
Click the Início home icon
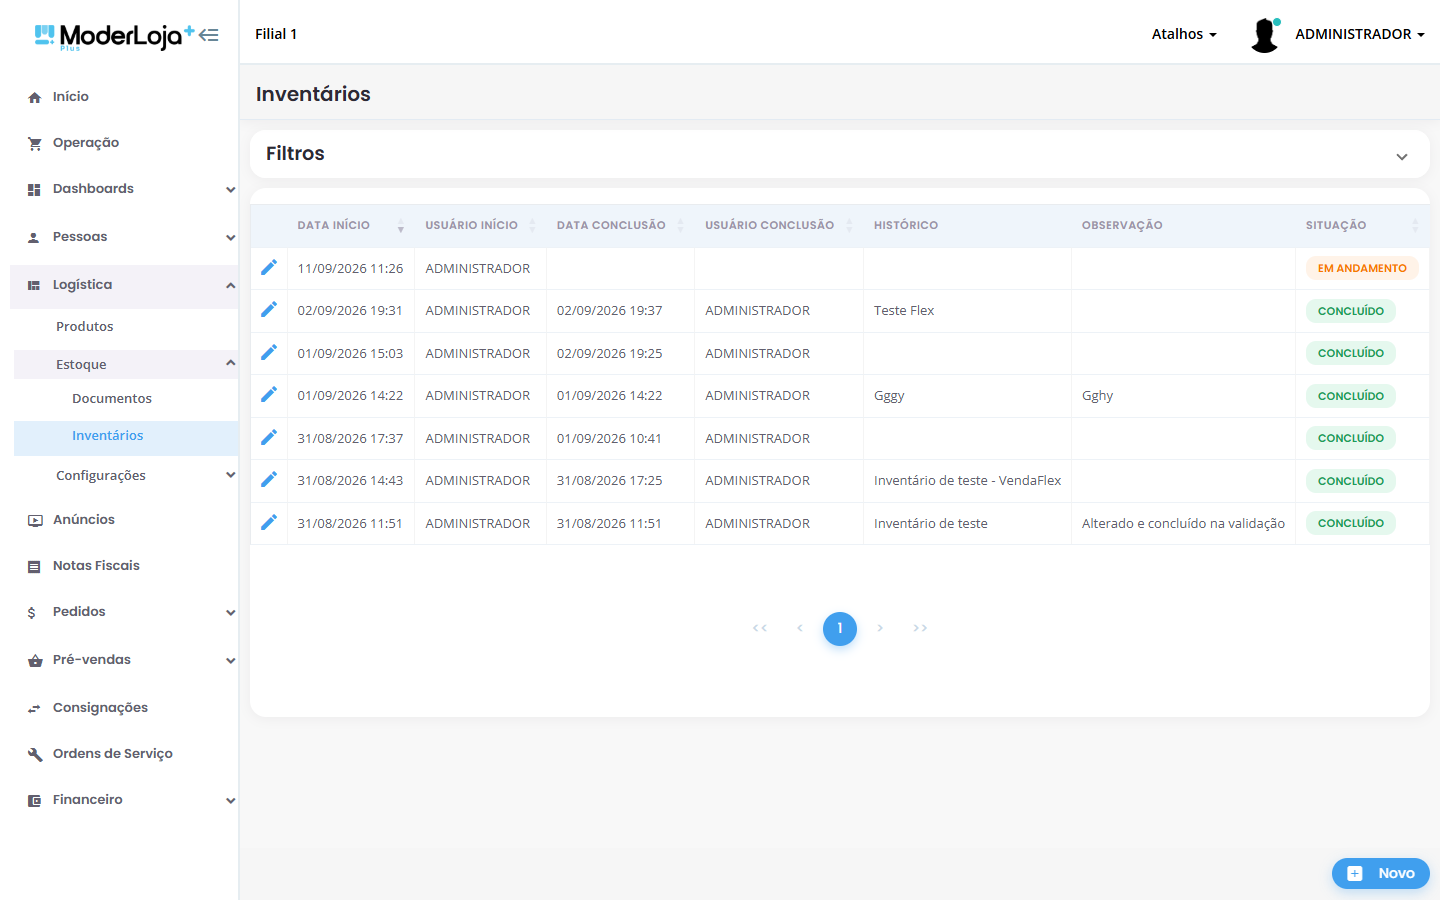click(x=34, y=97)
